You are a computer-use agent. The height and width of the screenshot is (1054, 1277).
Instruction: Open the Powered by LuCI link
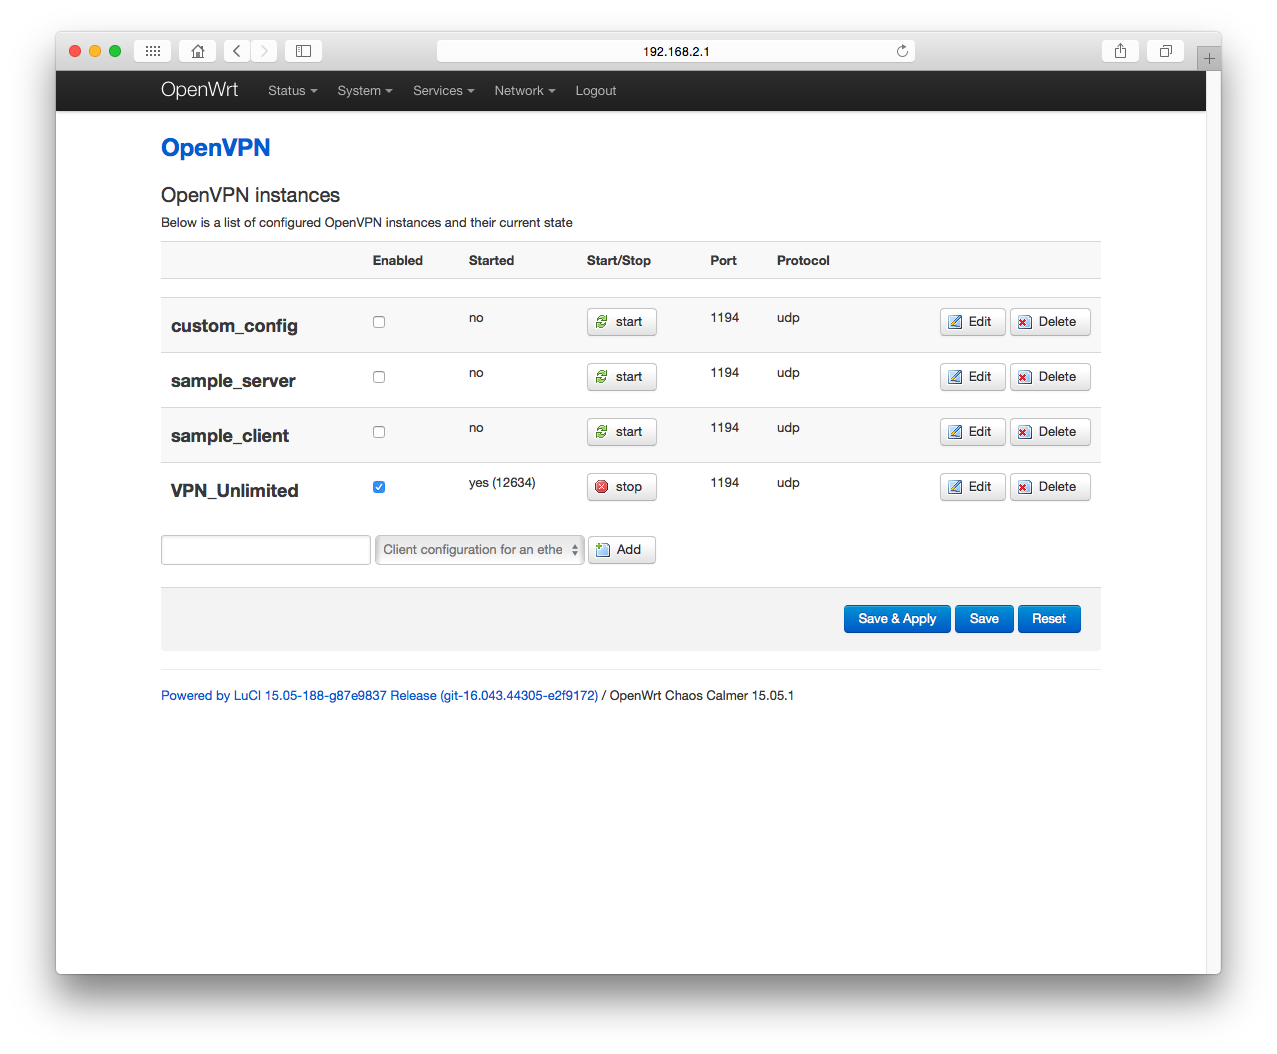[x=380, y=696]
